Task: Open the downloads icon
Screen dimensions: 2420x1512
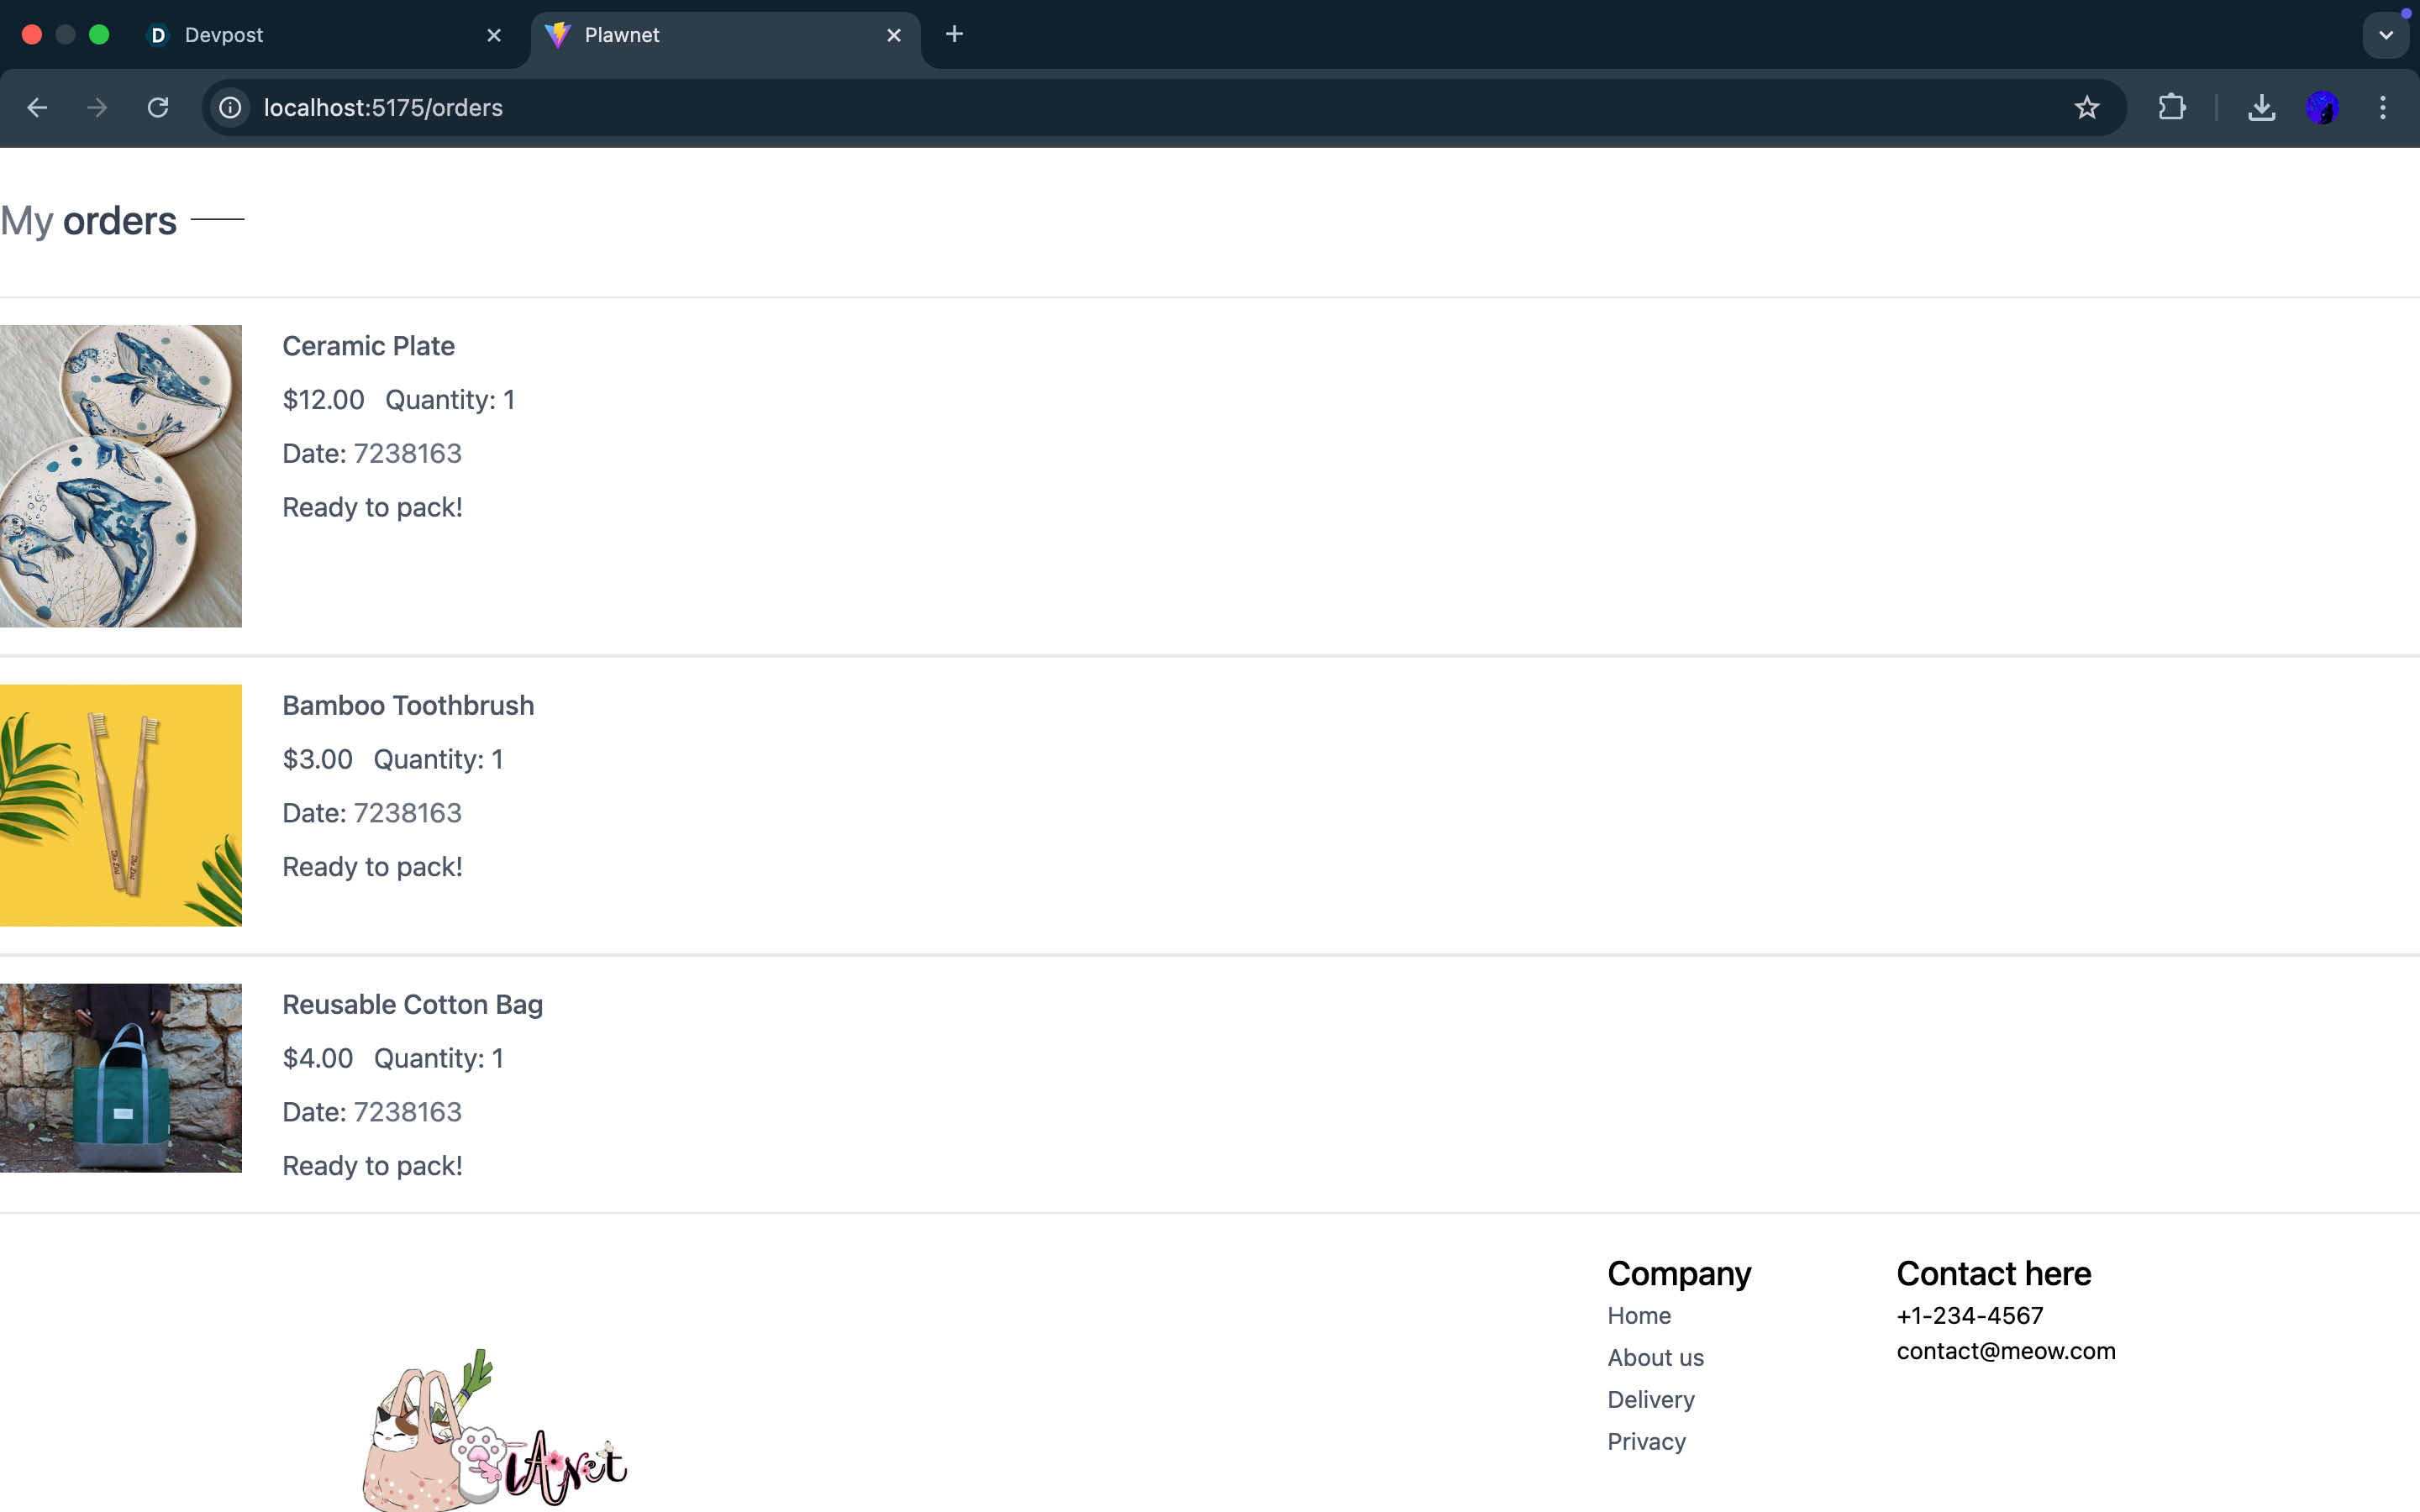Action: (2261, 108)
